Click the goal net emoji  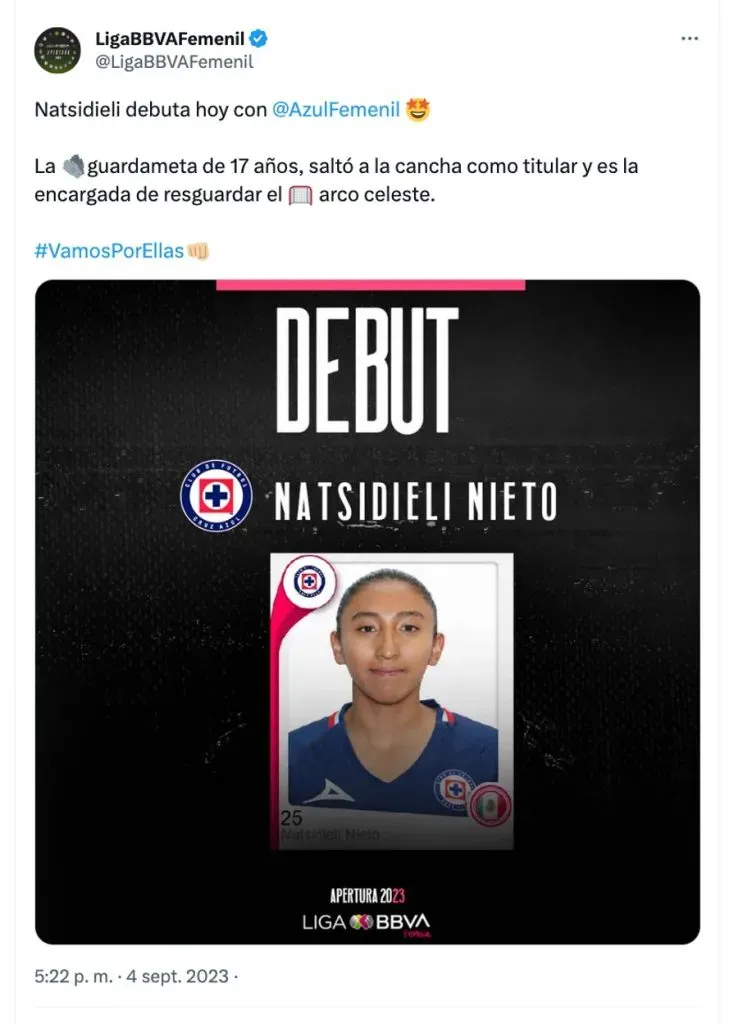[301, 194]
